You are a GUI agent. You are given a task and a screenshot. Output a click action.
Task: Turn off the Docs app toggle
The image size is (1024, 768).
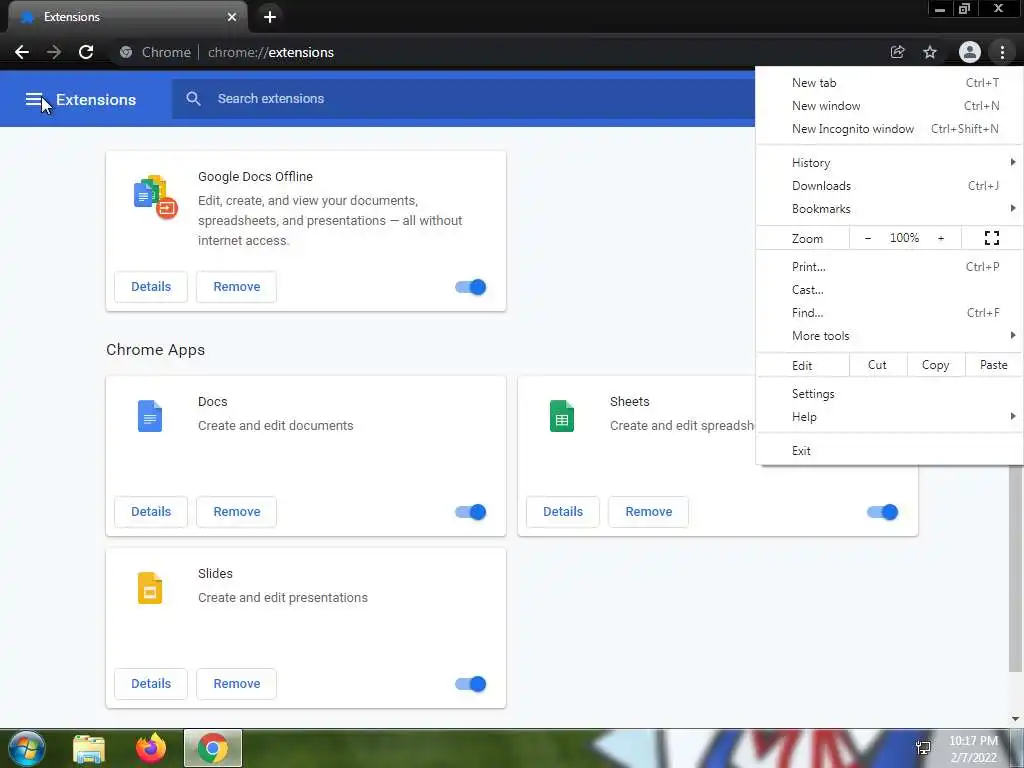[471, 512]
